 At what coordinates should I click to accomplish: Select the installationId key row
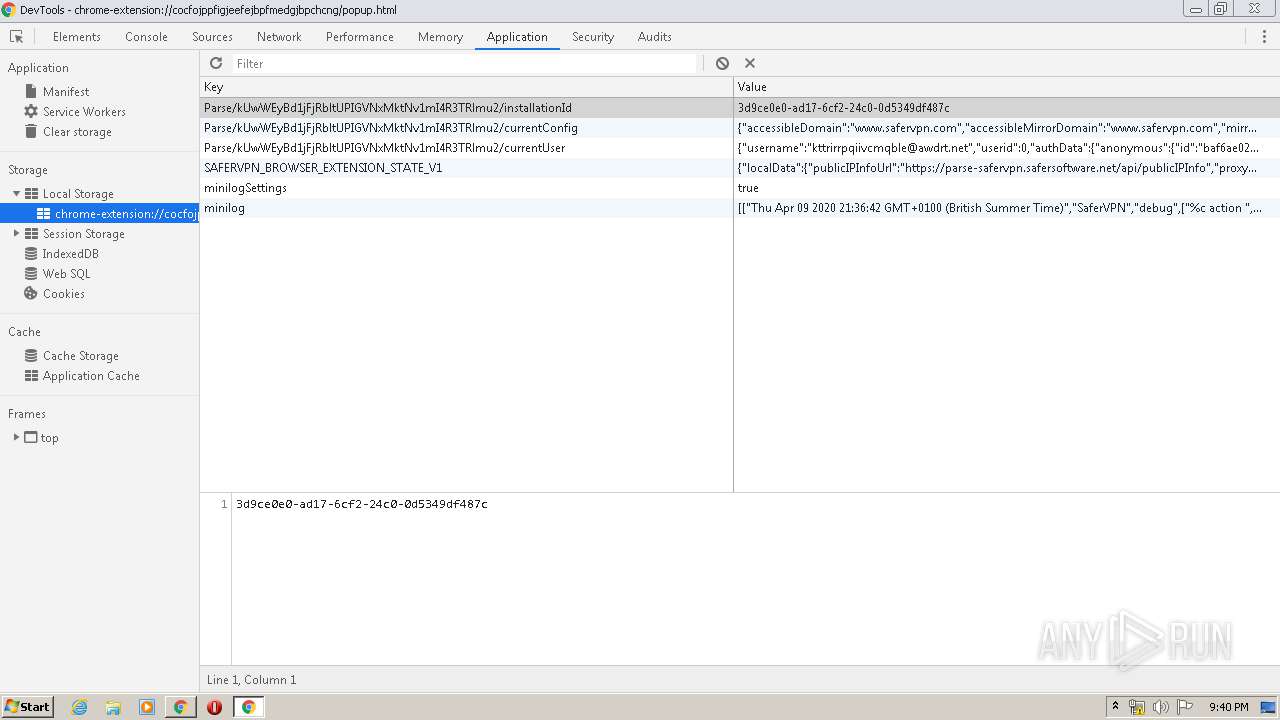pyautogui.click(x=466, y=107)
